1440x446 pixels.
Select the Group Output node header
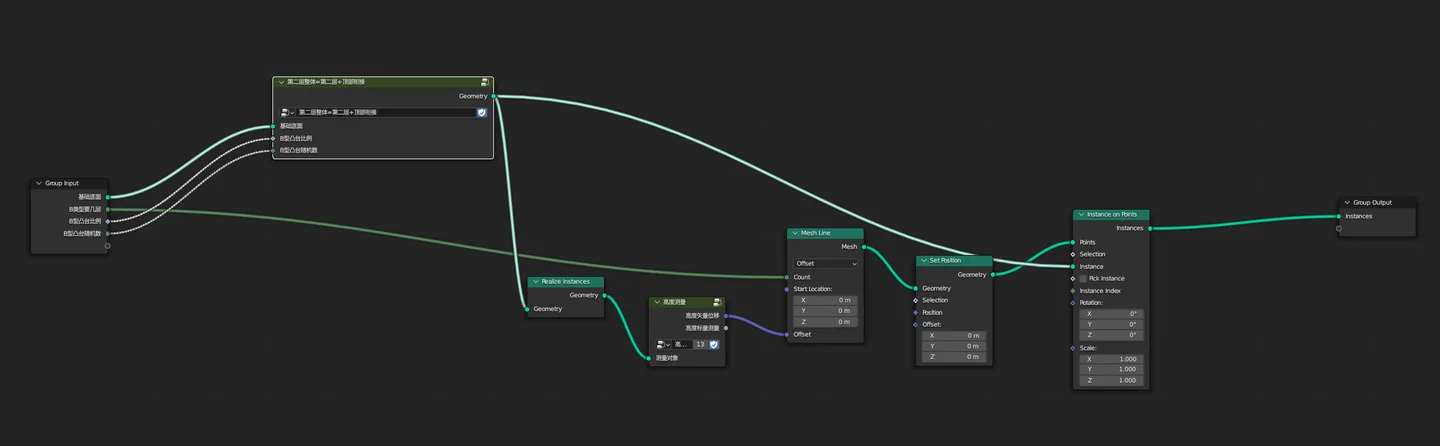1377,203
